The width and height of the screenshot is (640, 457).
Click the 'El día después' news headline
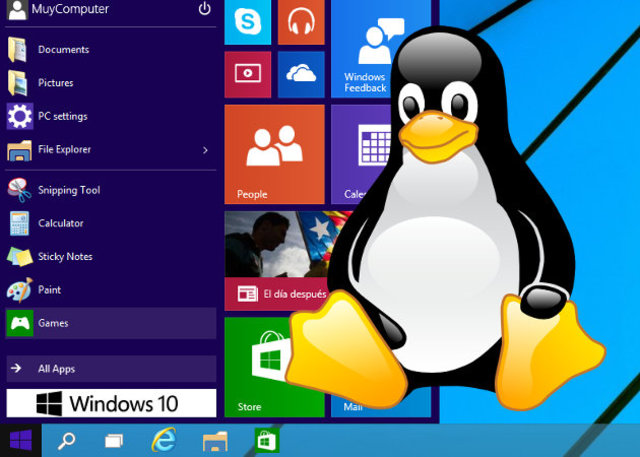[x=295, y=294]
